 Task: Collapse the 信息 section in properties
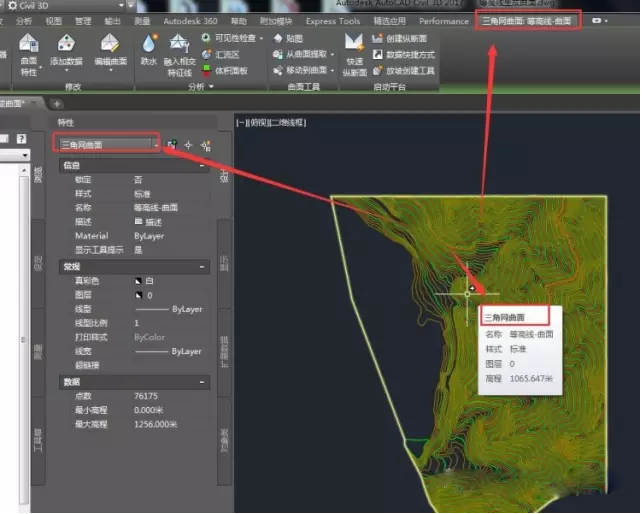point(203,166)
